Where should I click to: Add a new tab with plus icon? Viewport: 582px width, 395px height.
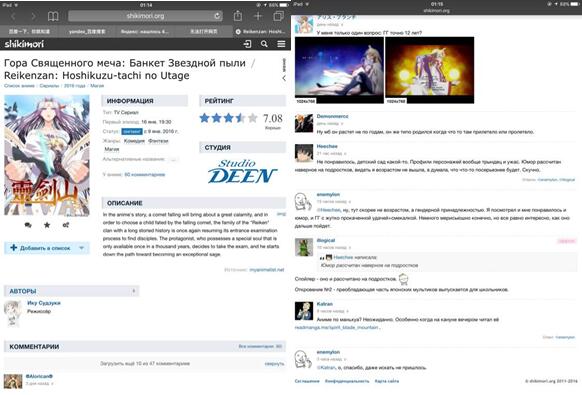coord(258,16)
